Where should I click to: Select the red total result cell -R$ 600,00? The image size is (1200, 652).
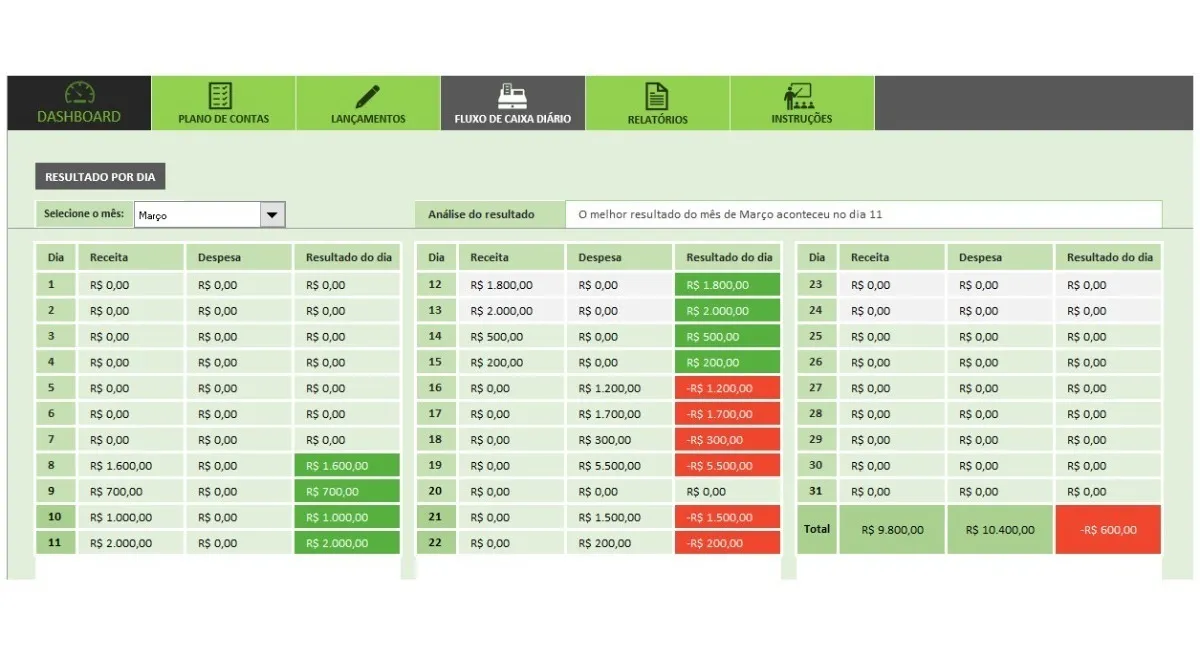(x=1107, y=530)
